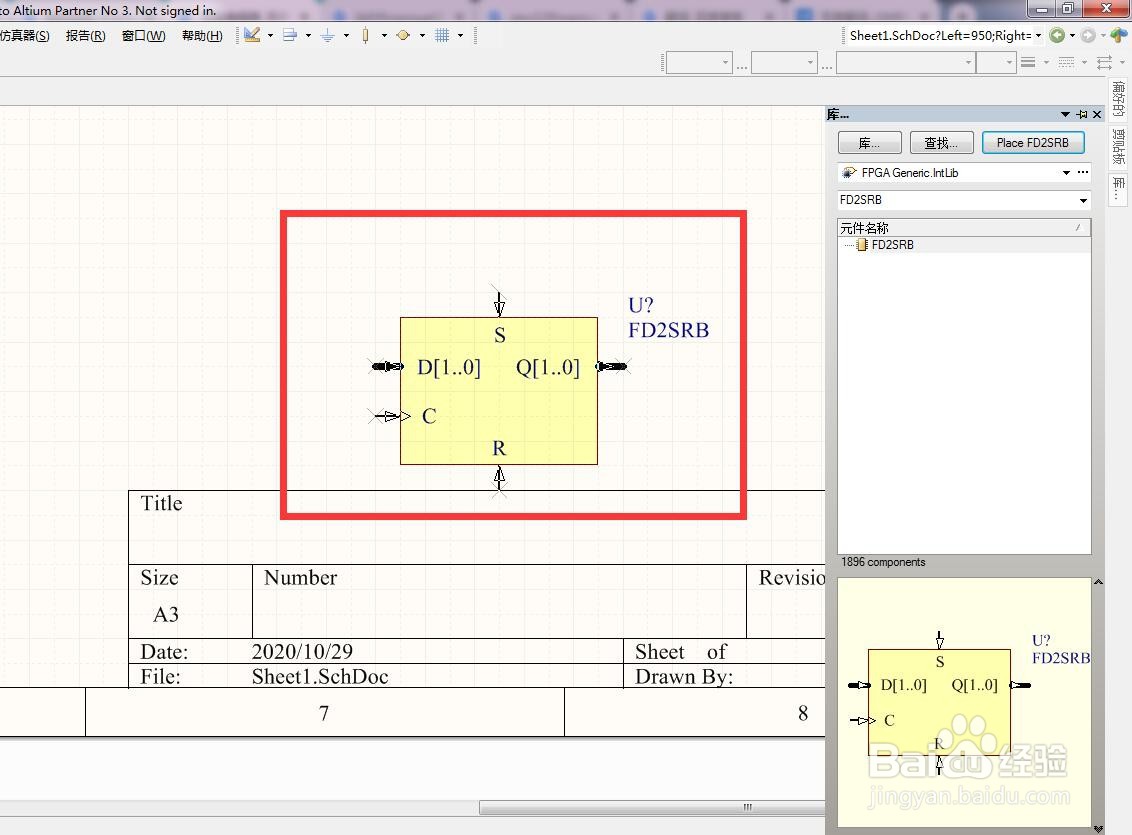Click the 查找... search button
This screenshot has width=1132, height=835.
[x=941, y=143]
